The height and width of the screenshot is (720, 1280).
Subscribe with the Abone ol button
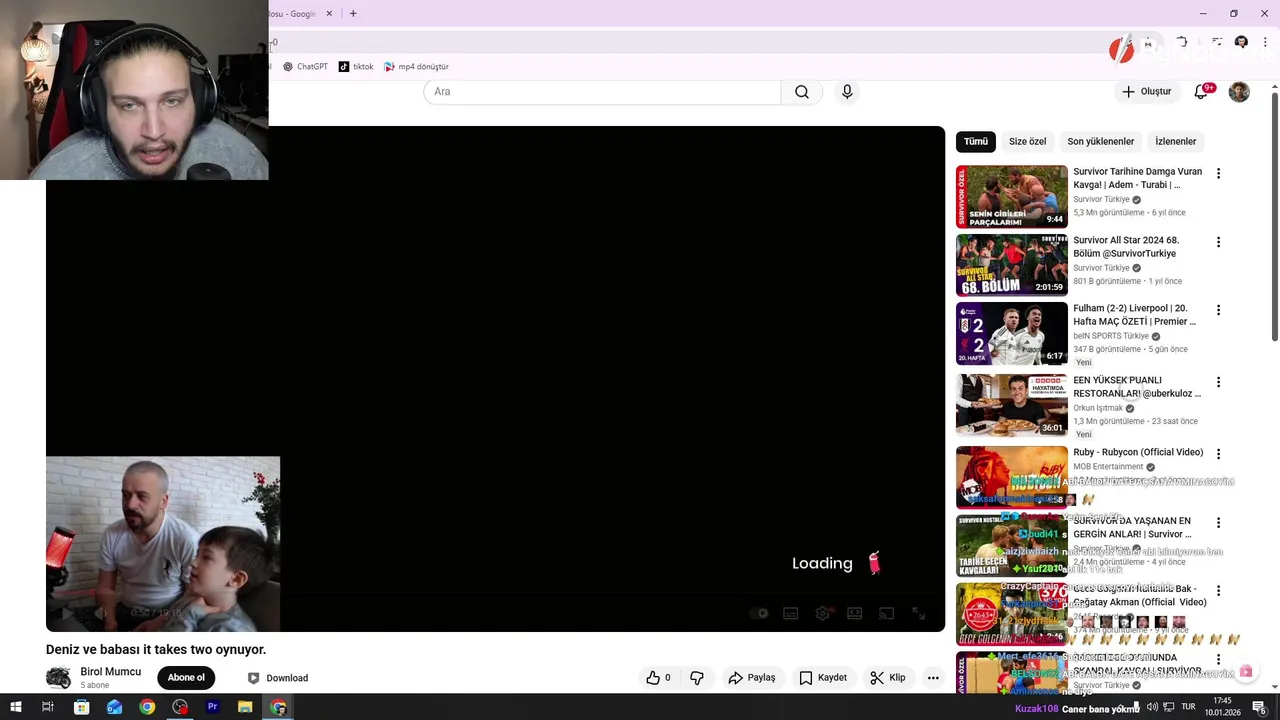(186, 678)
